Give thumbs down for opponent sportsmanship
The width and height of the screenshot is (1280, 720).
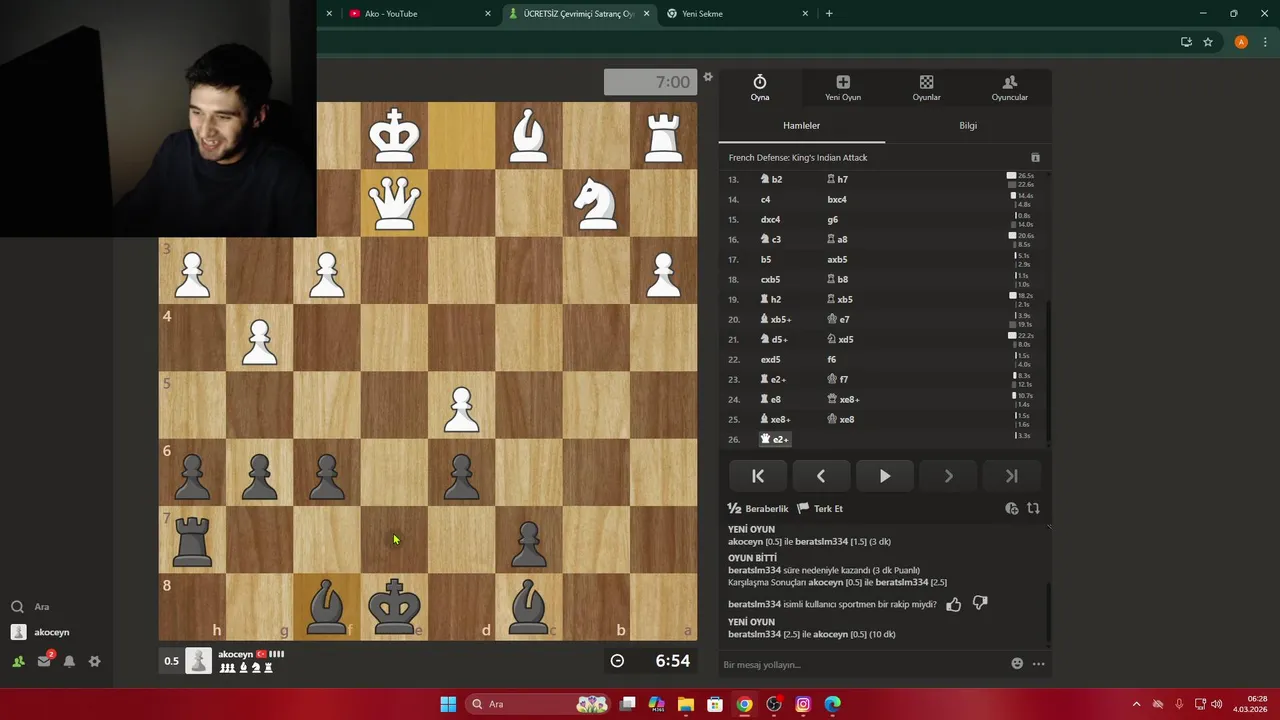(x=980, y=604)
